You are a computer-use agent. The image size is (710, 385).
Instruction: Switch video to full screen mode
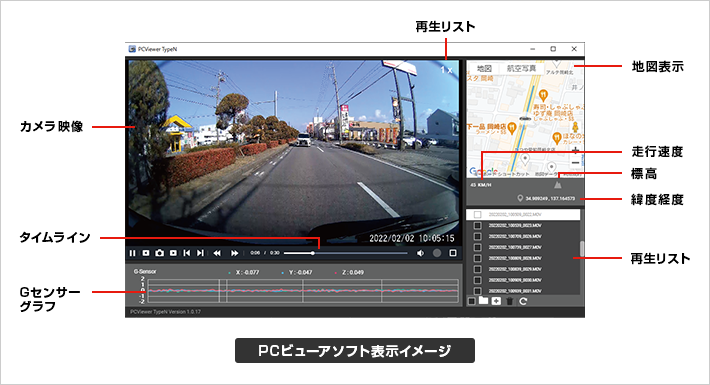point(453,253)
